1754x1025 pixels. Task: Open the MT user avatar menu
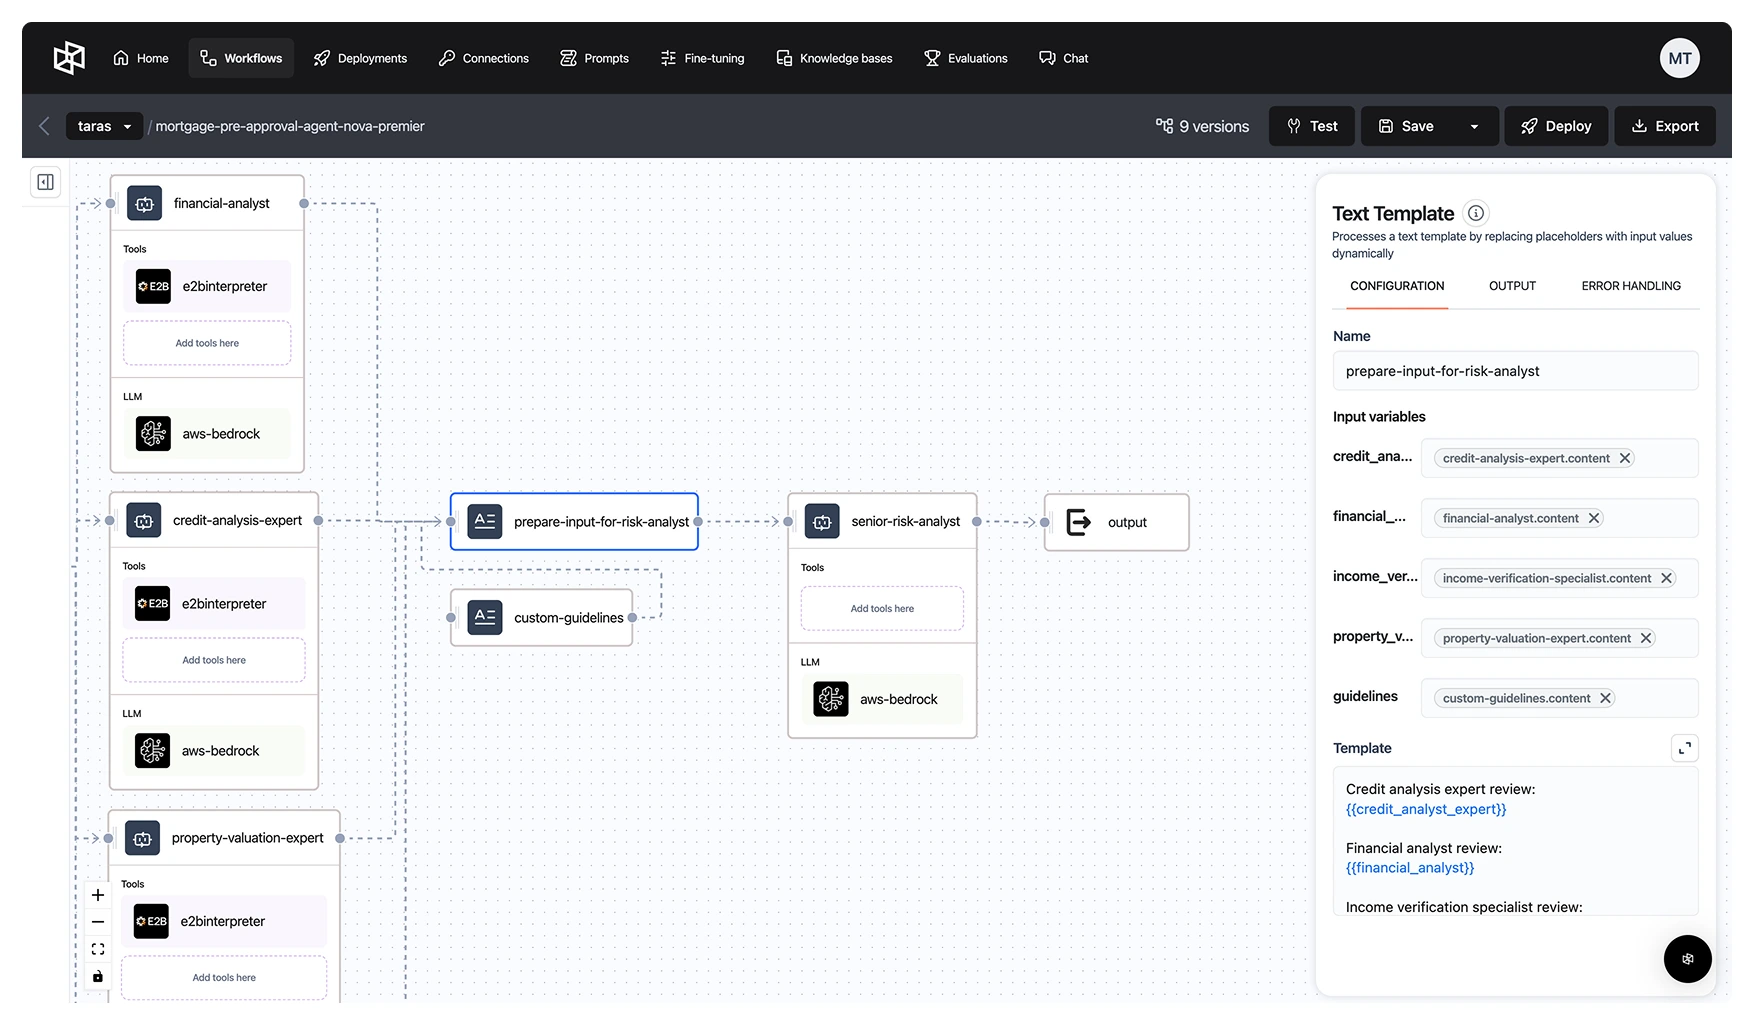click(1680, 58)
